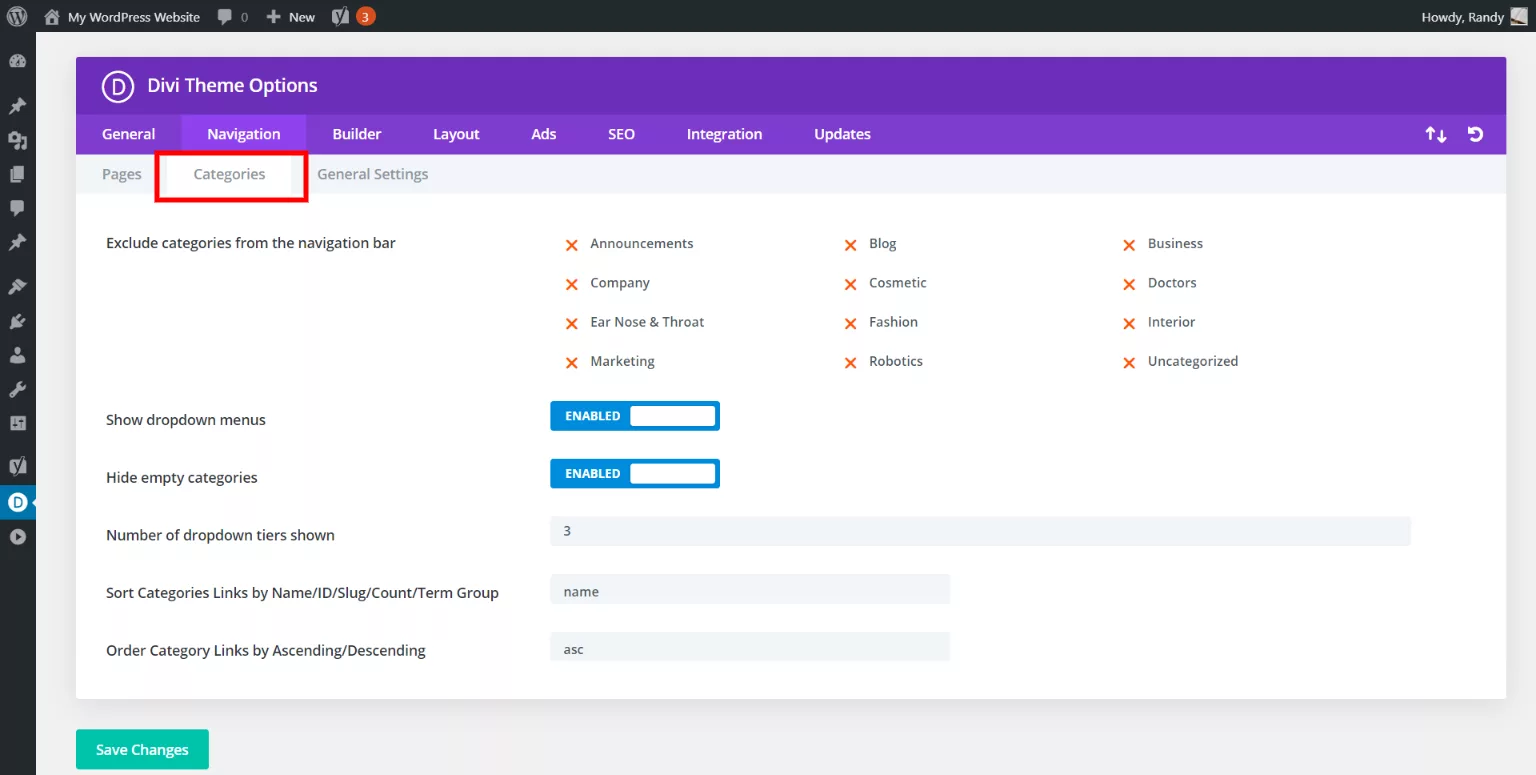
Task: Open the Tools wrench icon
Action: [17, 389]
